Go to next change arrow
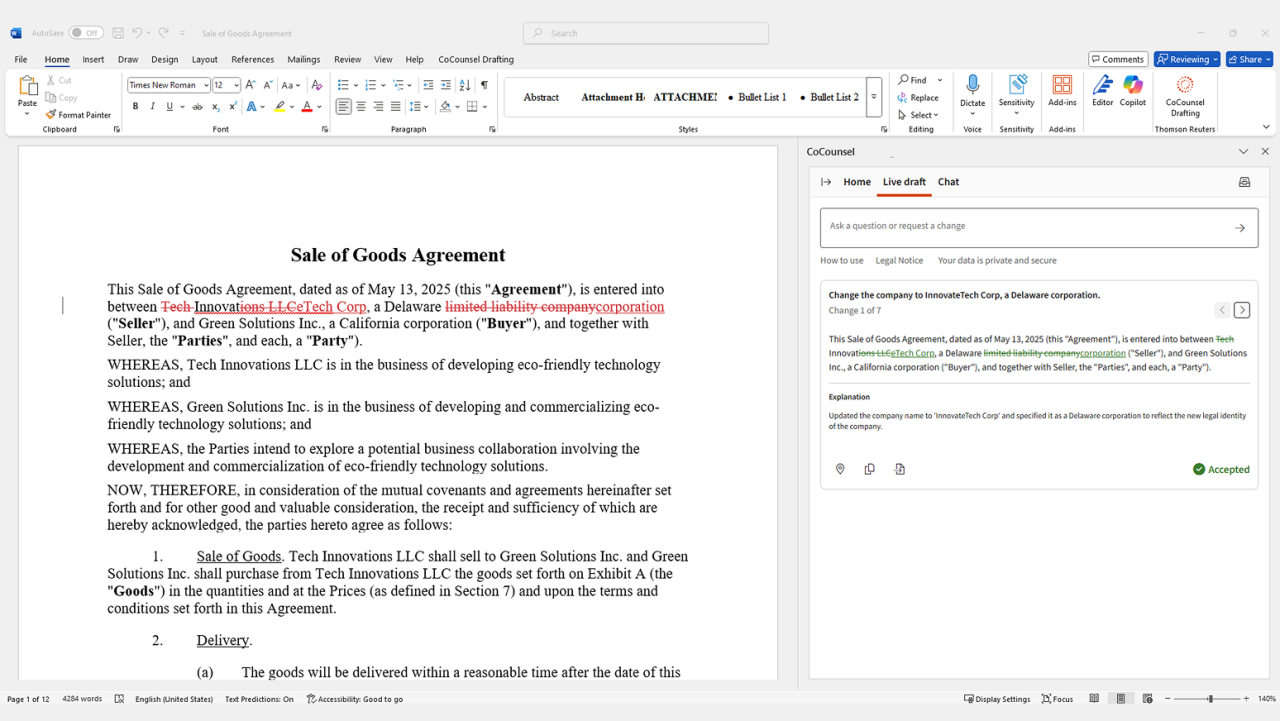The image size is (1280, 721). pos(1242,310)
